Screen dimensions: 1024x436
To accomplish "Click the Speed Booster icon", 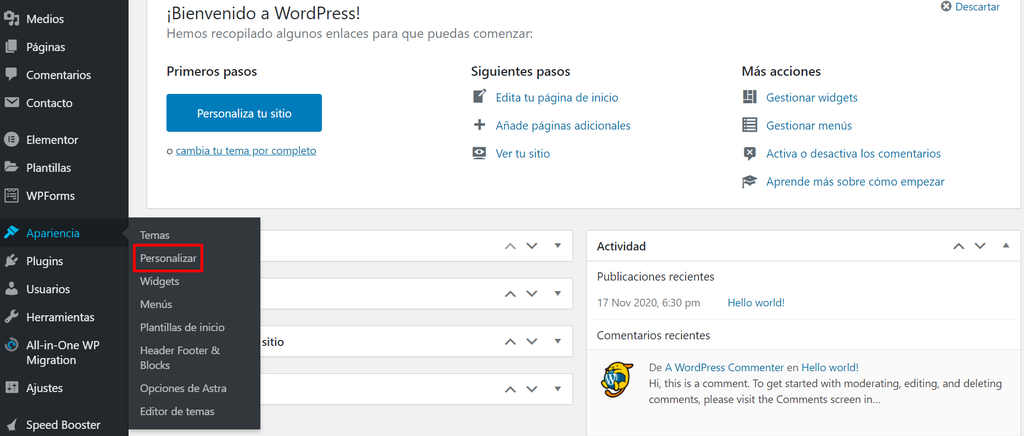I will (x=11, y=426).
